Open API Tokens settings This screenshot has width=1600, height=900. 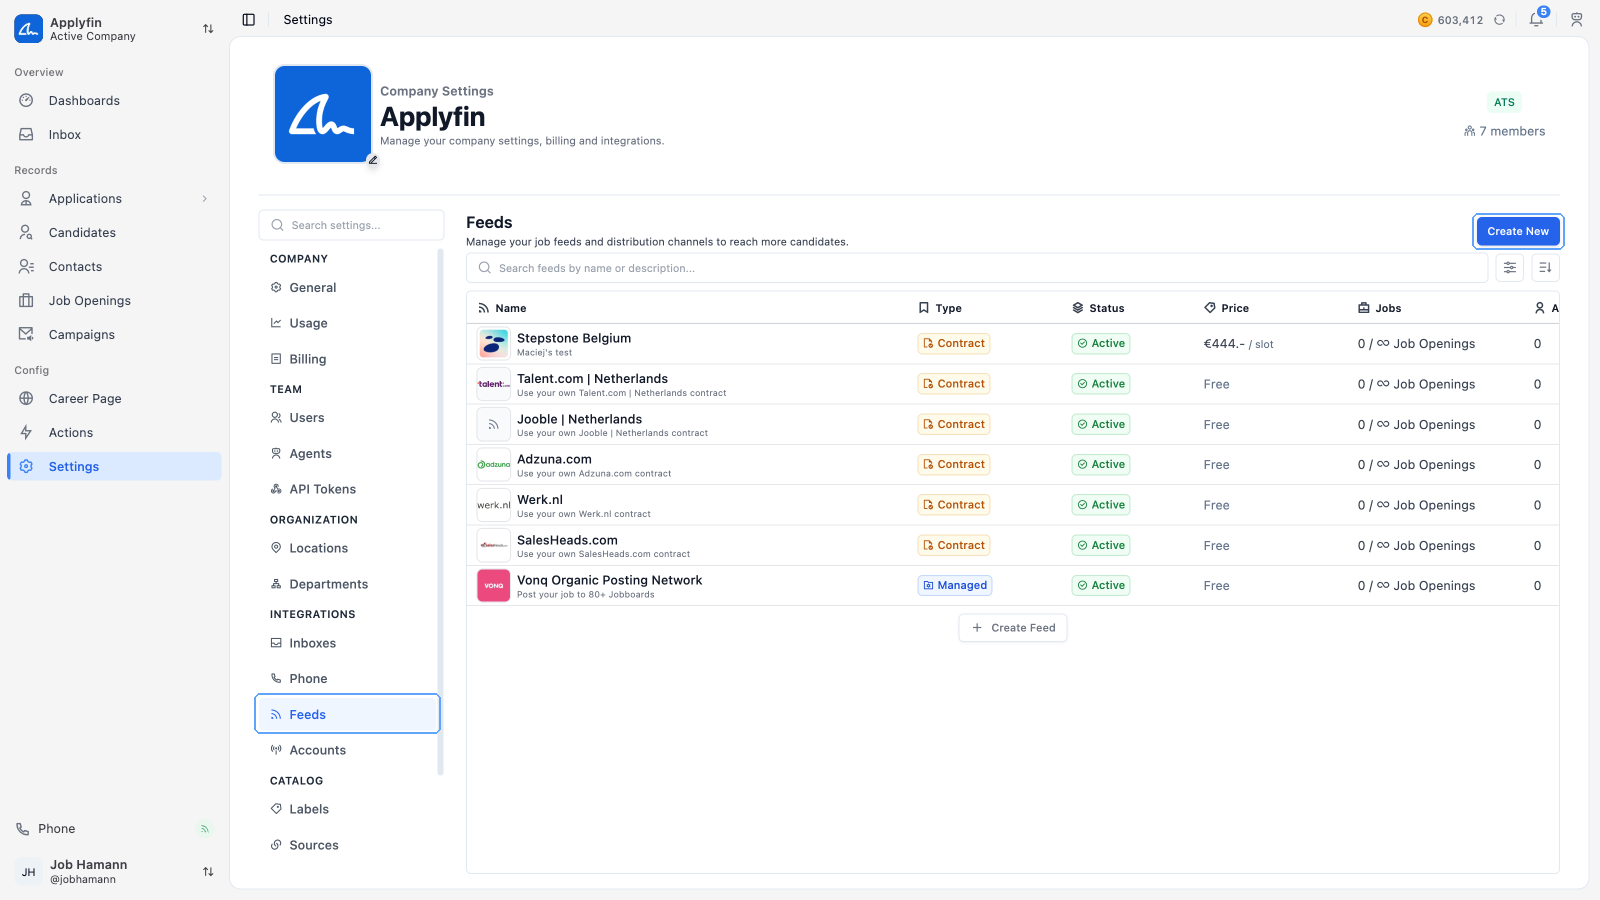347,490
